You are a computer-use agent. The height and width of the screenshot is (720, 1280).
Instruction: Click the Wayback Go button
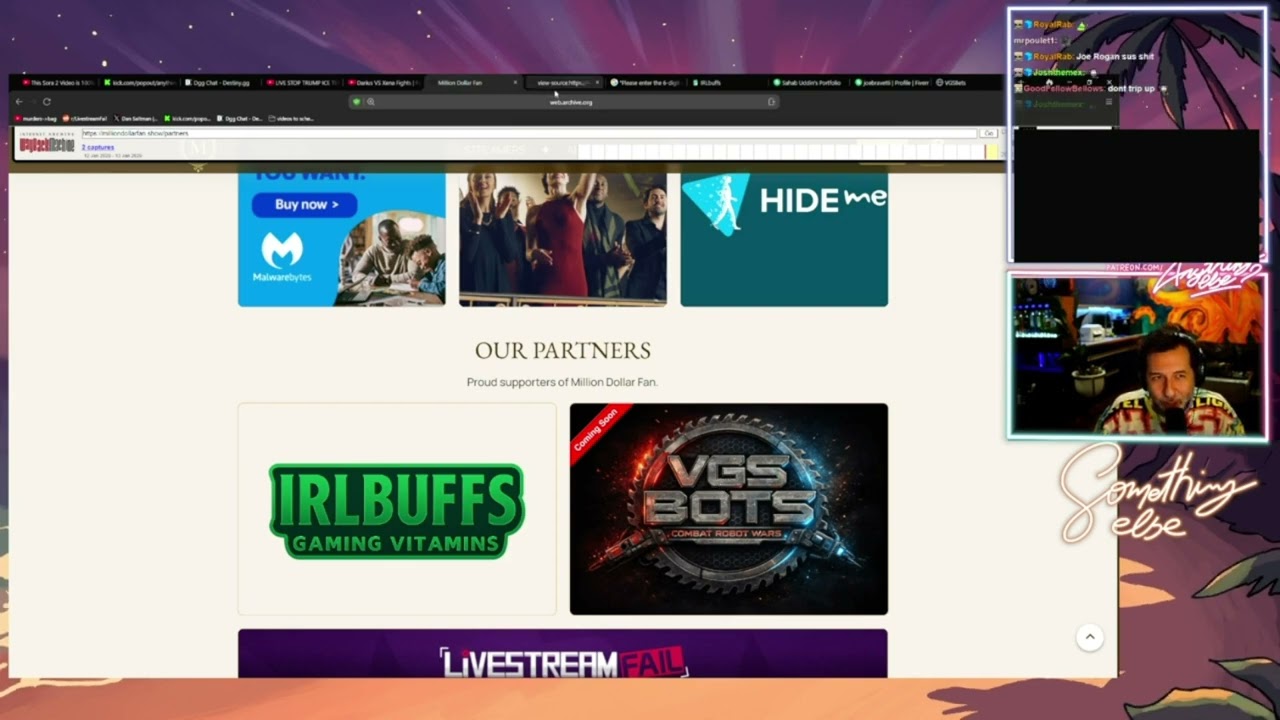click(x=988, y=133)
